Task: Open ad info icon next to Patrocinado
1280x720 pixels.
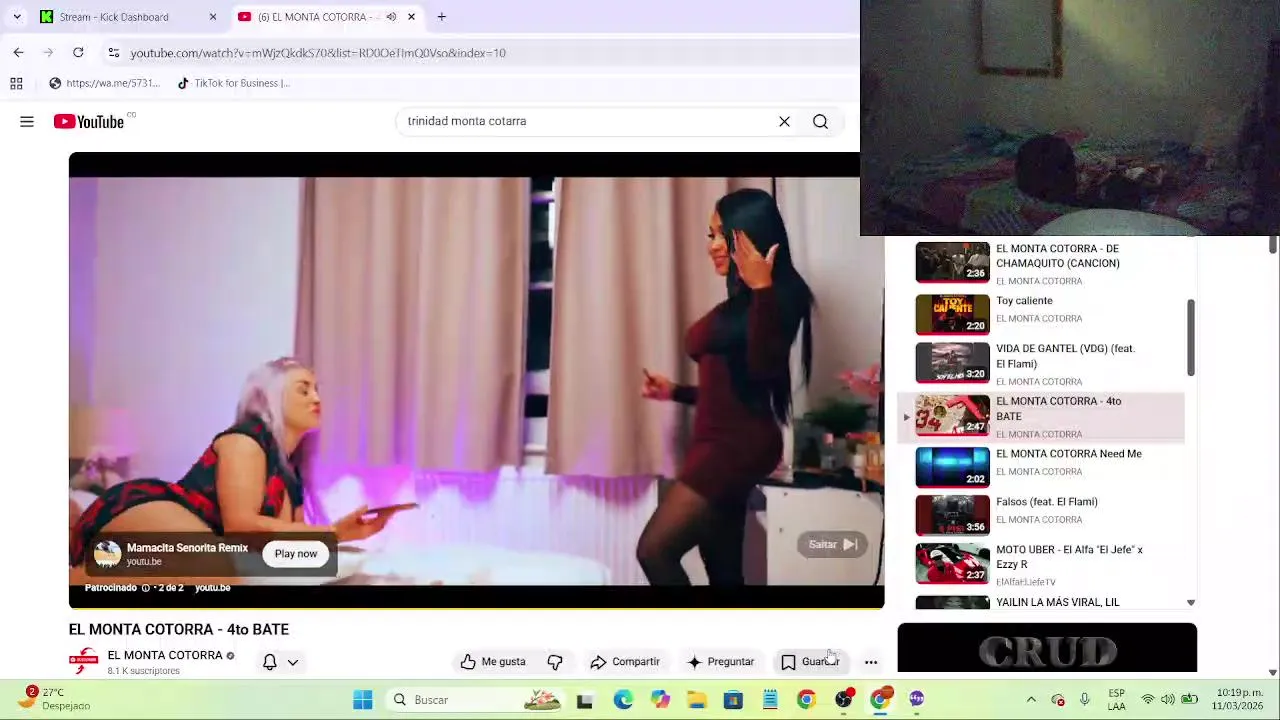Action: tap(145, 588)
